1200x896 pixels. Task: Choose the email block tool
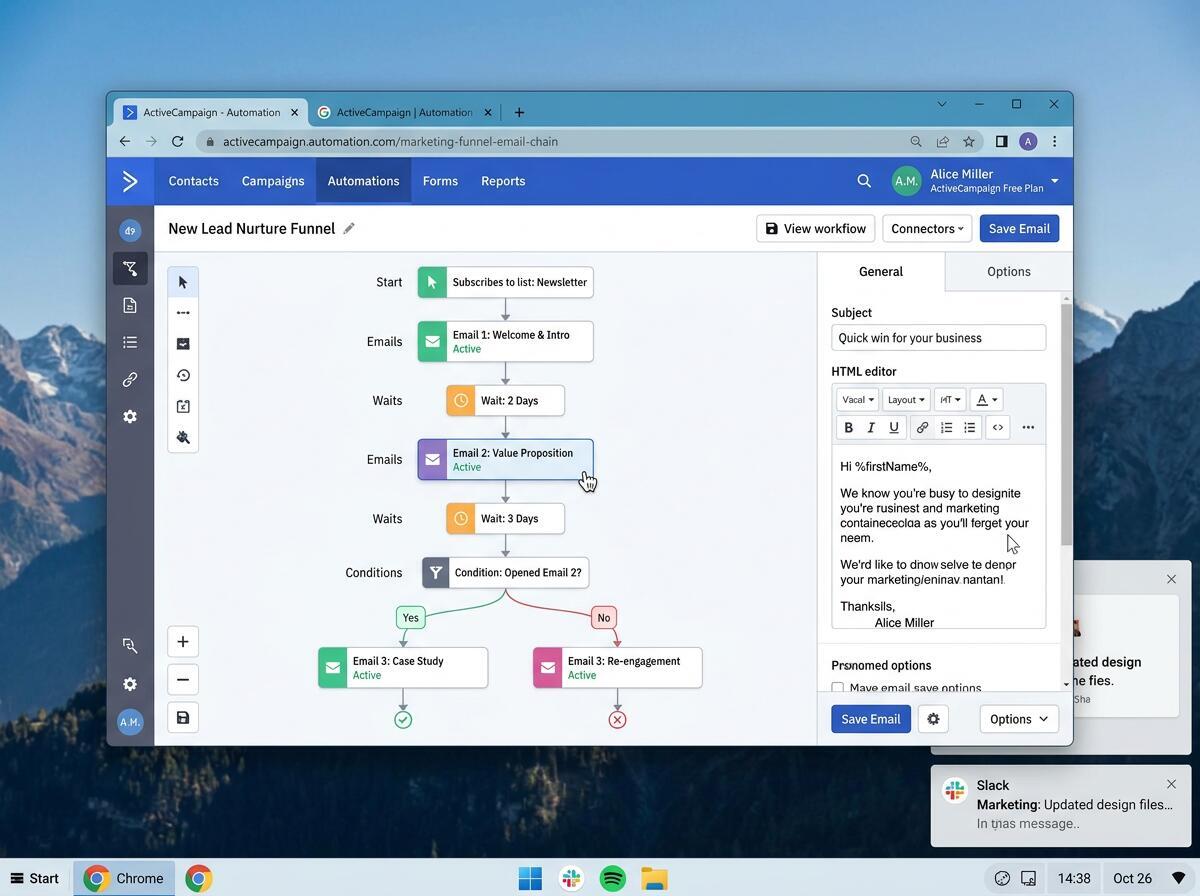183,344
